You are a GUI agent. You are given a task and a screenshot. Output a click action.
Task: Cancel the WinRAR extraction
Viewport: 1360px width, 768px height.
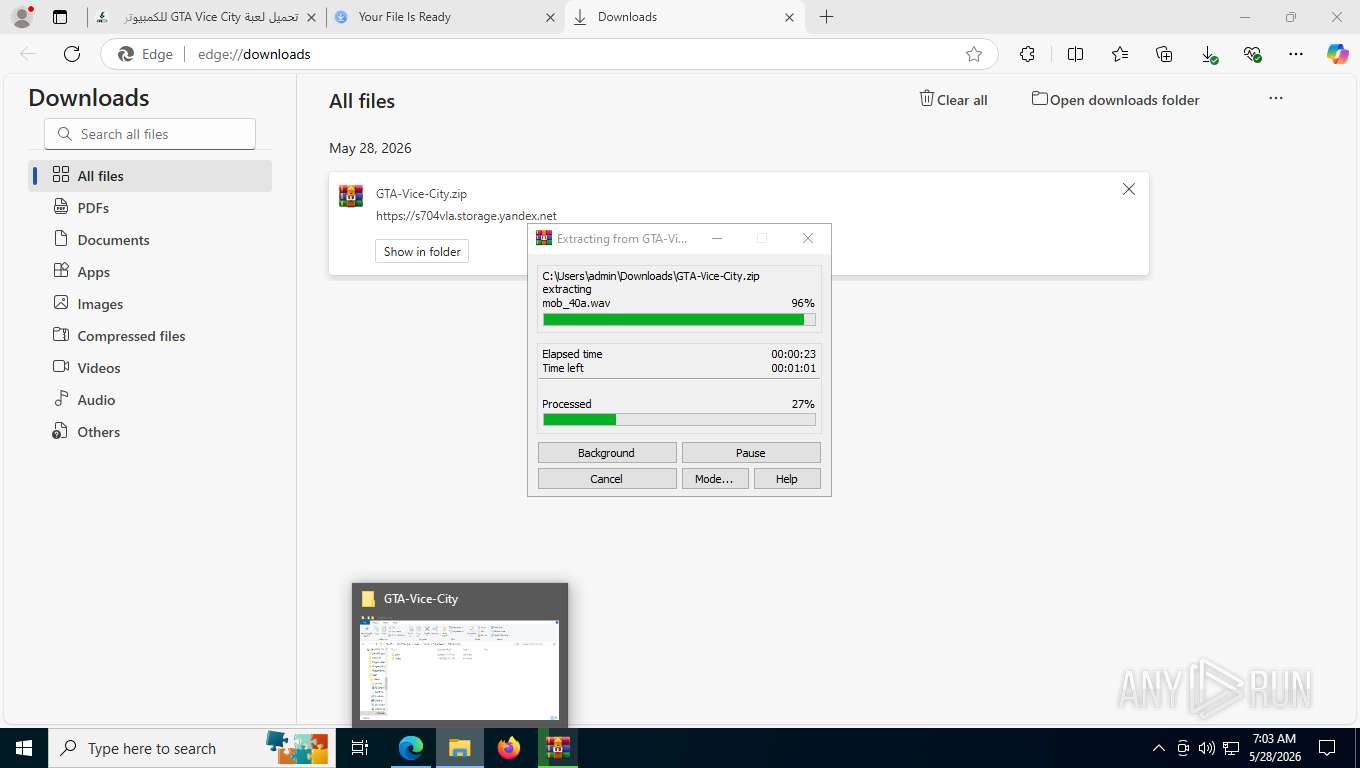click(607, 479)
